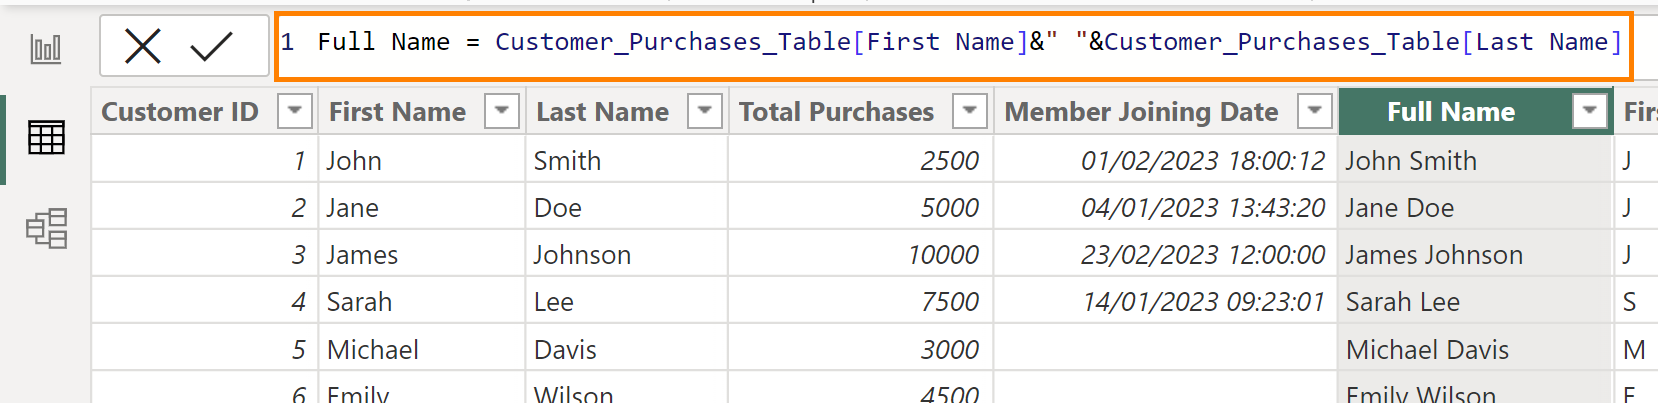This screenshot has height=403, width=1658.
Task: Expand the First Name column filter arrow
Action: click(502, 111)
